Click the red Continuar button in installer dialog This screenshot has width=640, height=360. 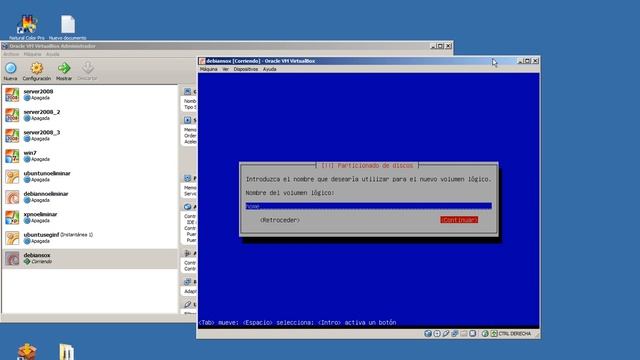coord(459,220)
